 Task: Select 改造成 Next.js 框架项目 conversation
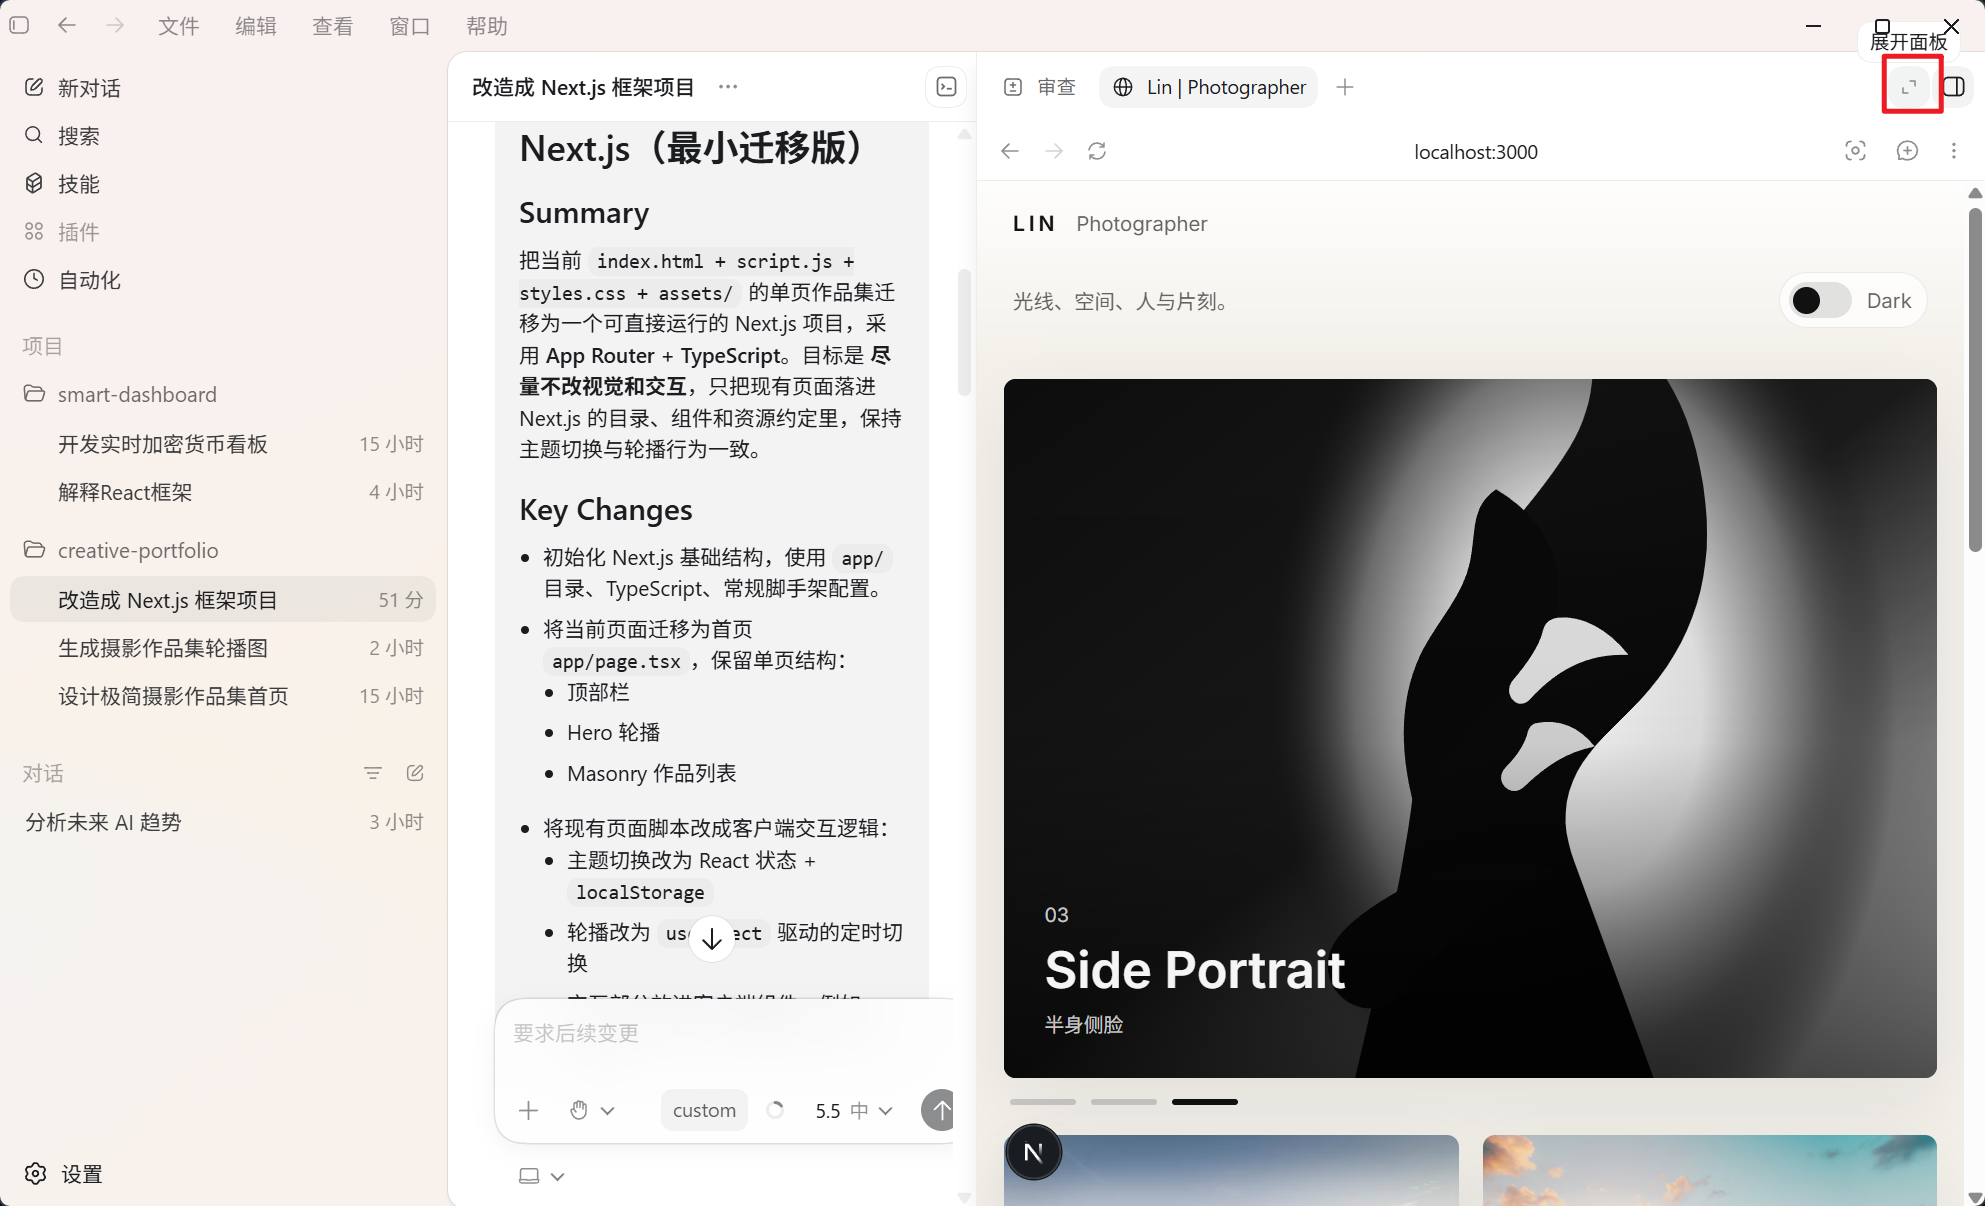pos(222,600)
